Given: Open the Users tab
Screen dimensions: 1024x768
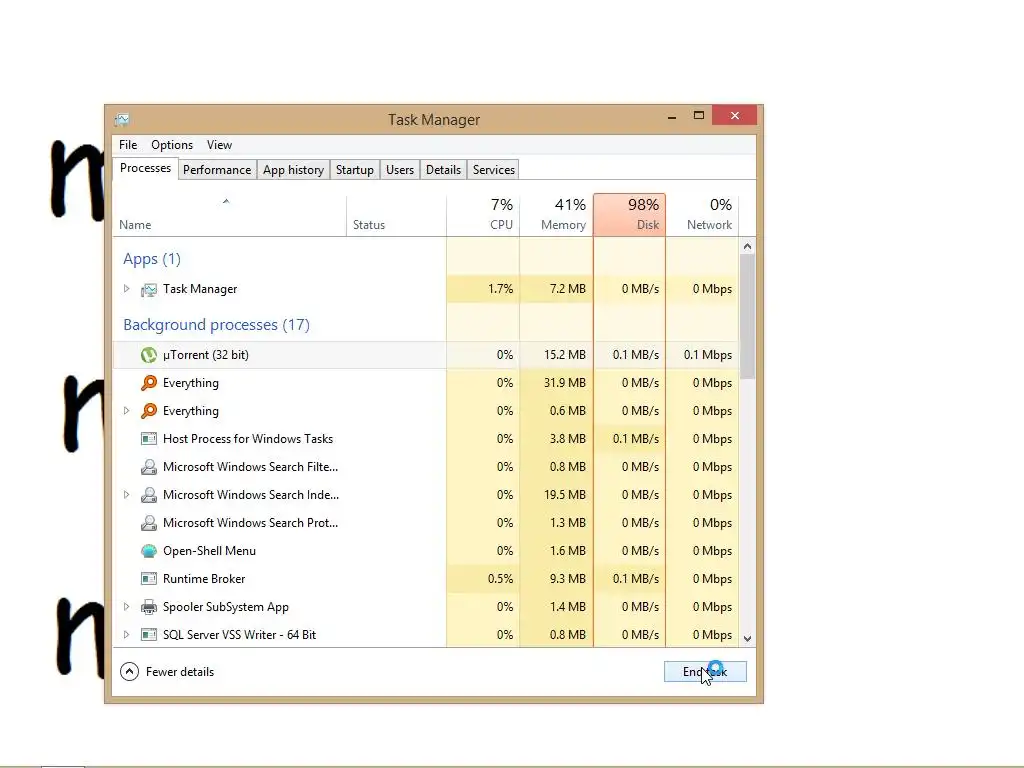Looking at the screenshot, I should pos(400,170).
